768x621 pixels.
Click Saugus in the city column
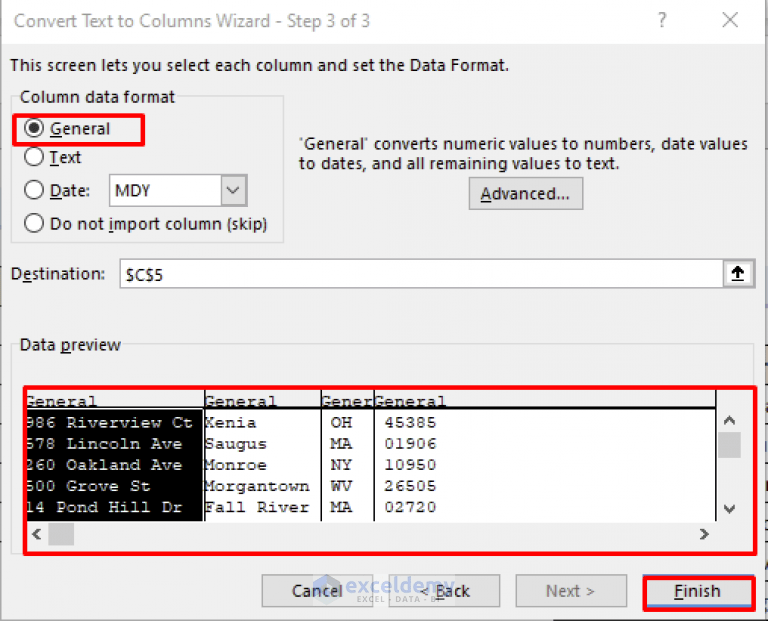tap(236, 444)
